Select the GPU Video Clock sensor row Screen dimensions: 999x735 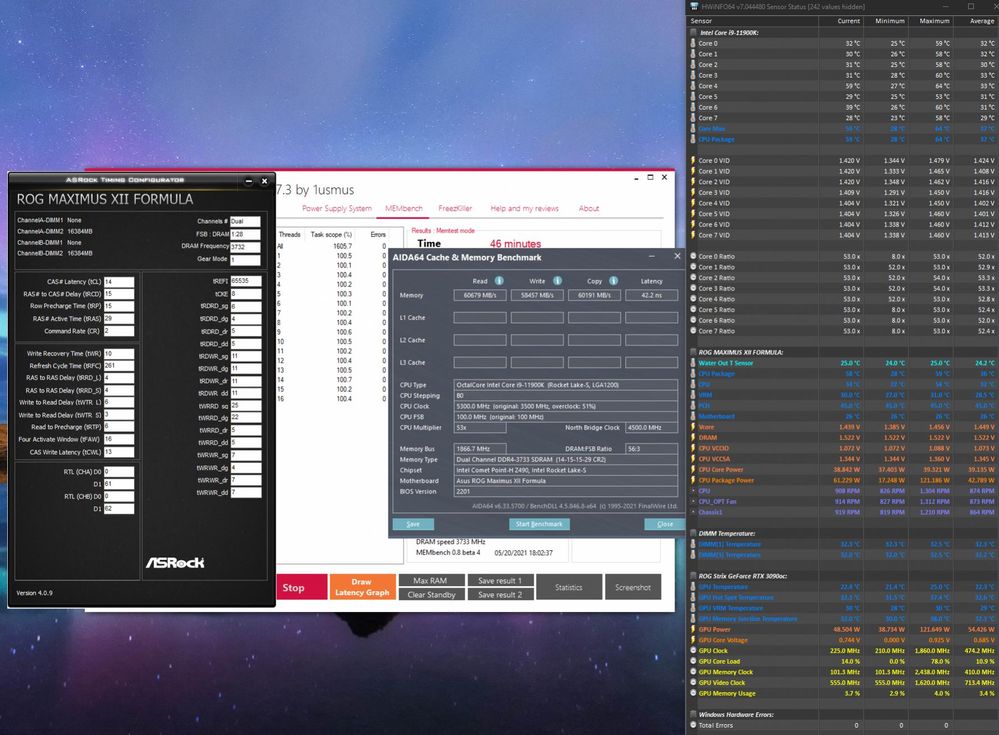[843, 682]
